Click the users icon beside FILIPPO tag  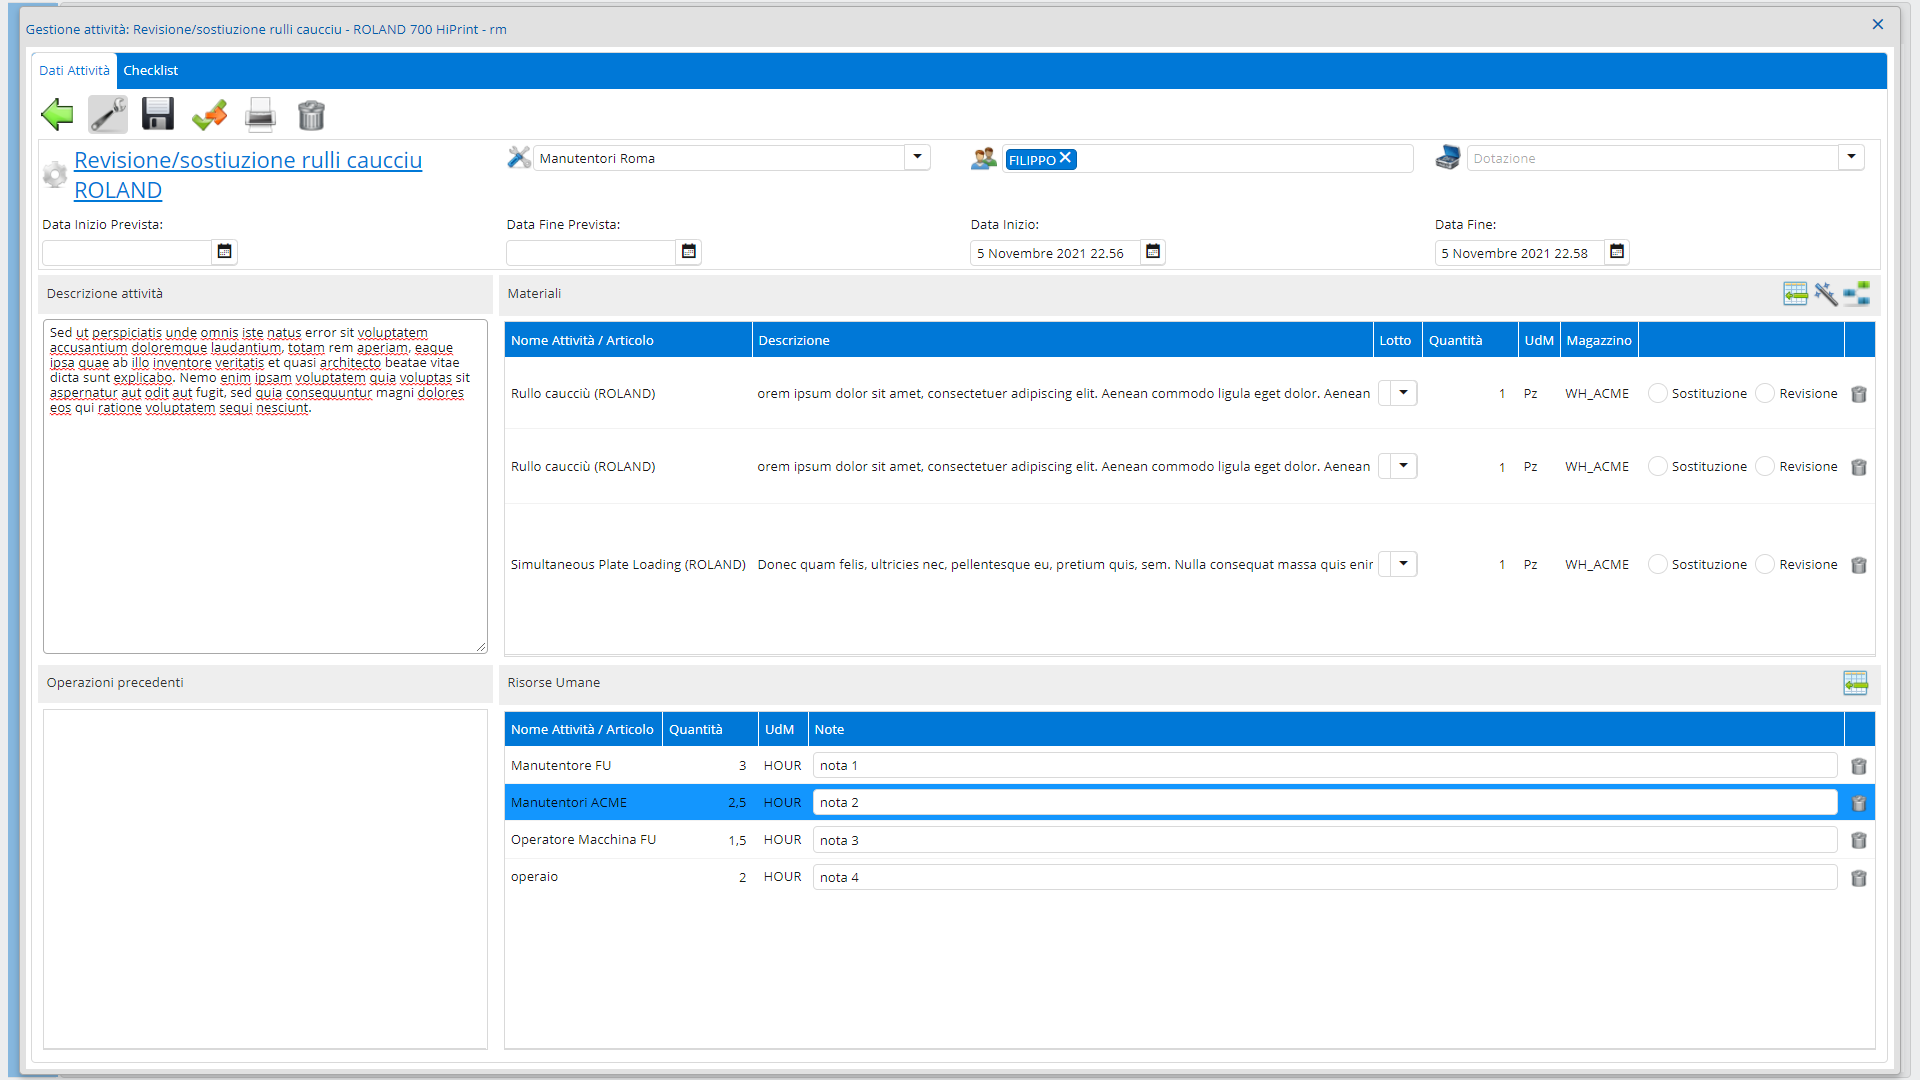[984, 158]
